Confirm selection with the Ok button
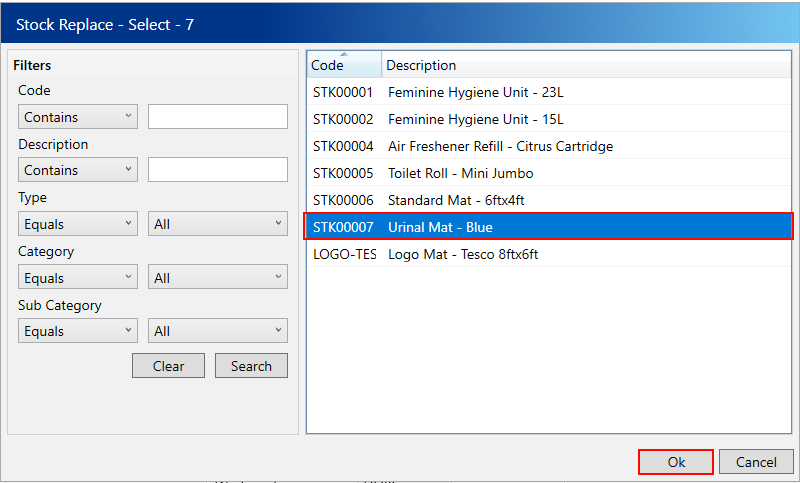800x483 pixels. [x=676, y=462]
